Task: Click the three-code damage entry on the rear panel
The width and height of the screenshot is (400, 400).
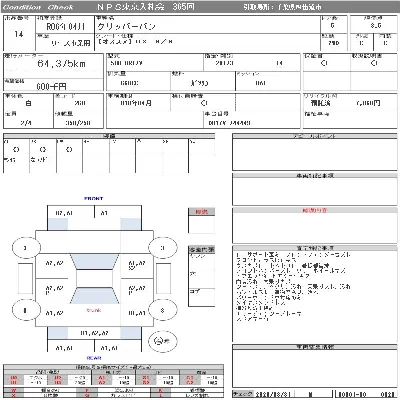Action: tap(95, 333)
